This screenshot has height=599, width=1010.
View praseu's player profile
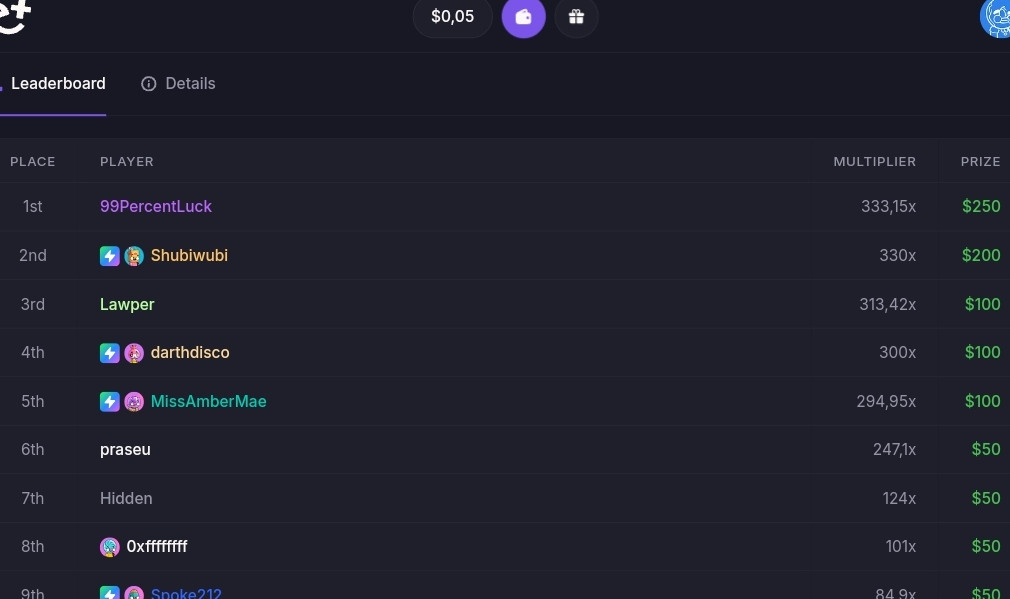[x=125, y=450]
